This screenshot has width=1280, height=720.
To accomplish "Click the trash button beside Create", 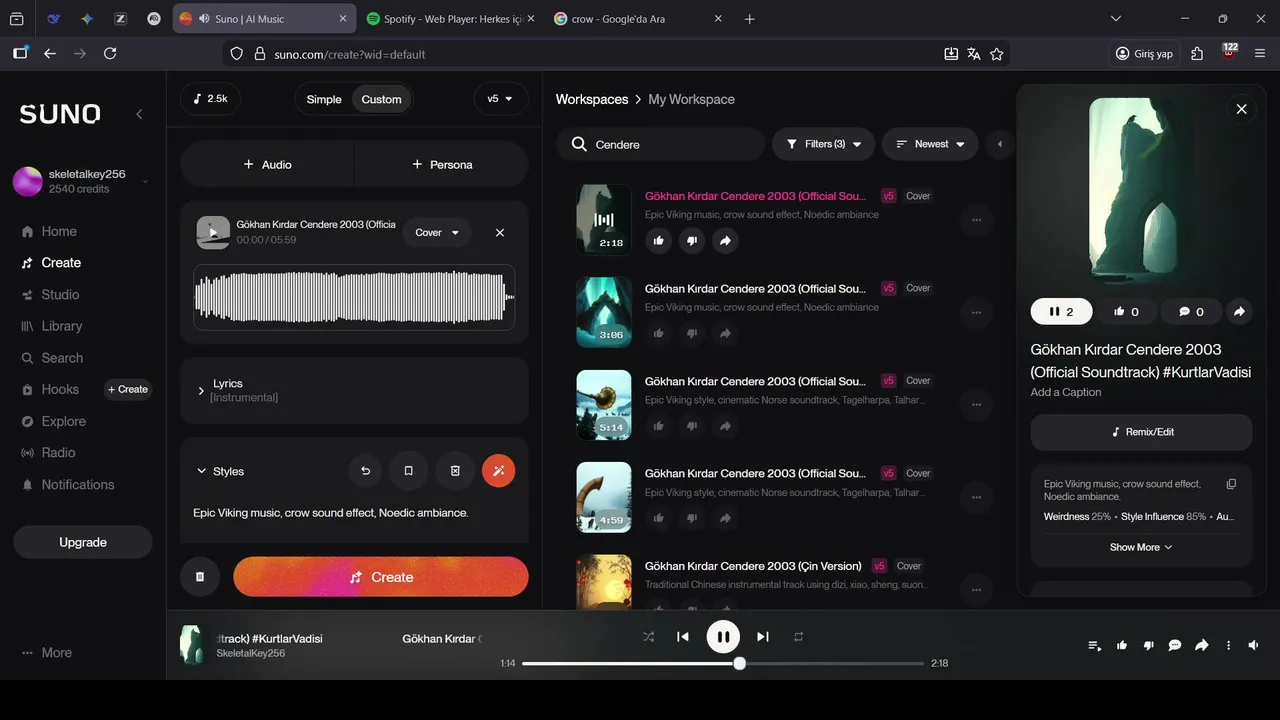I will coord(200,577).
